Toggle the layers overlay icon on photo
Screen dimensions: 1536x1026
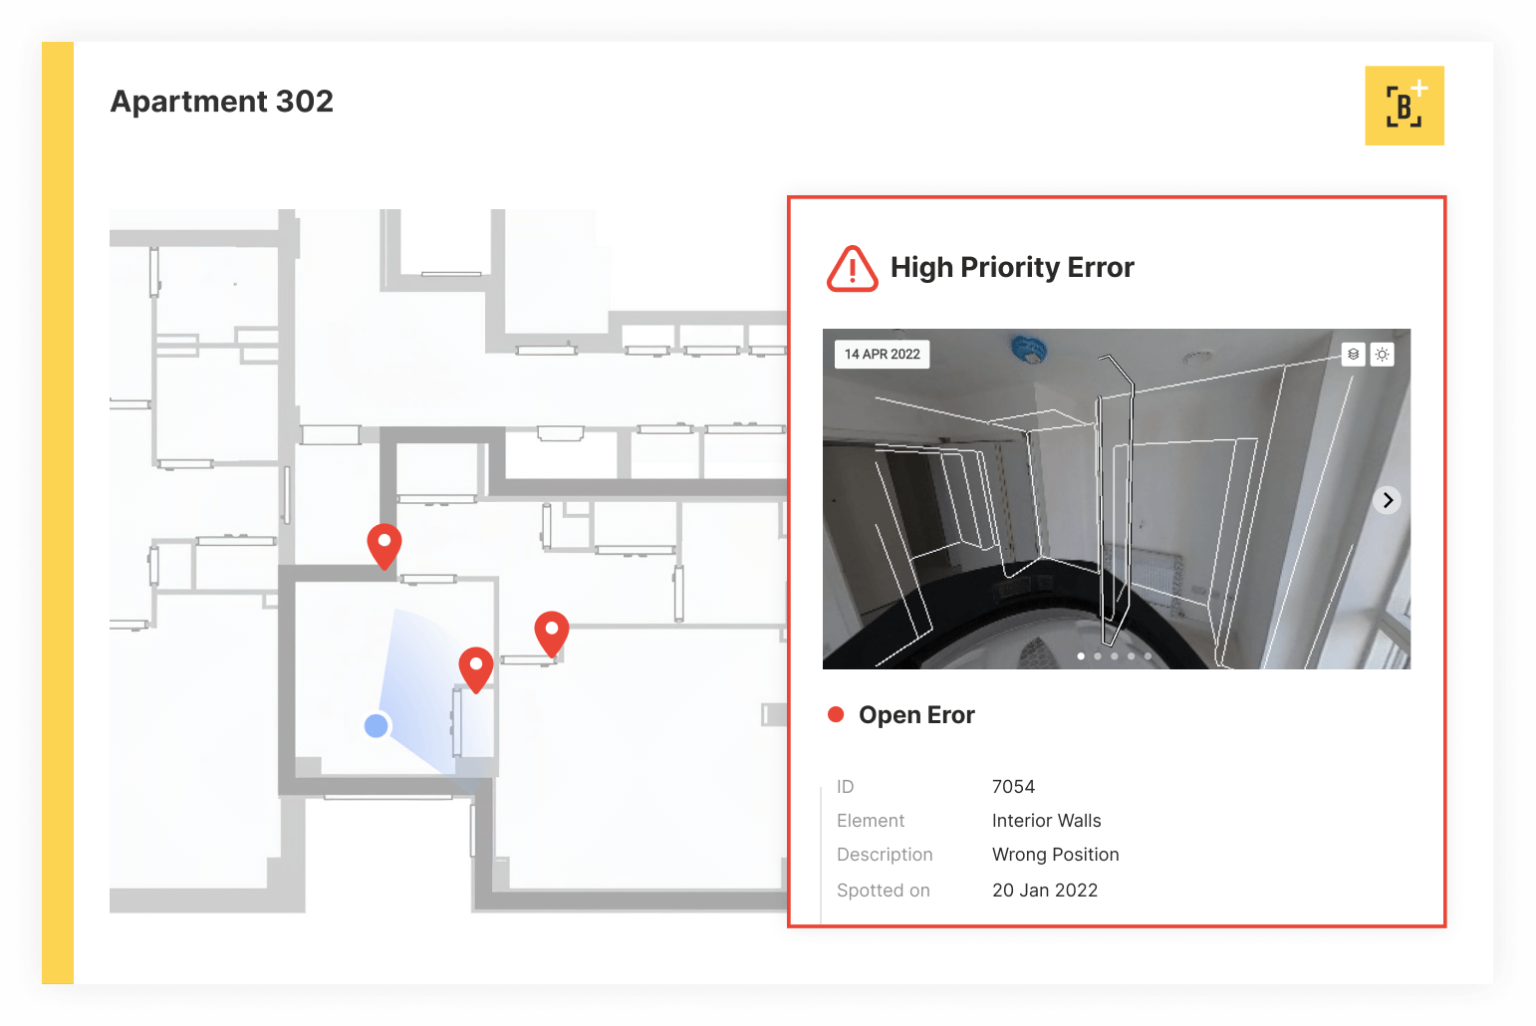pyautogui.click(x=1352, y=354)
